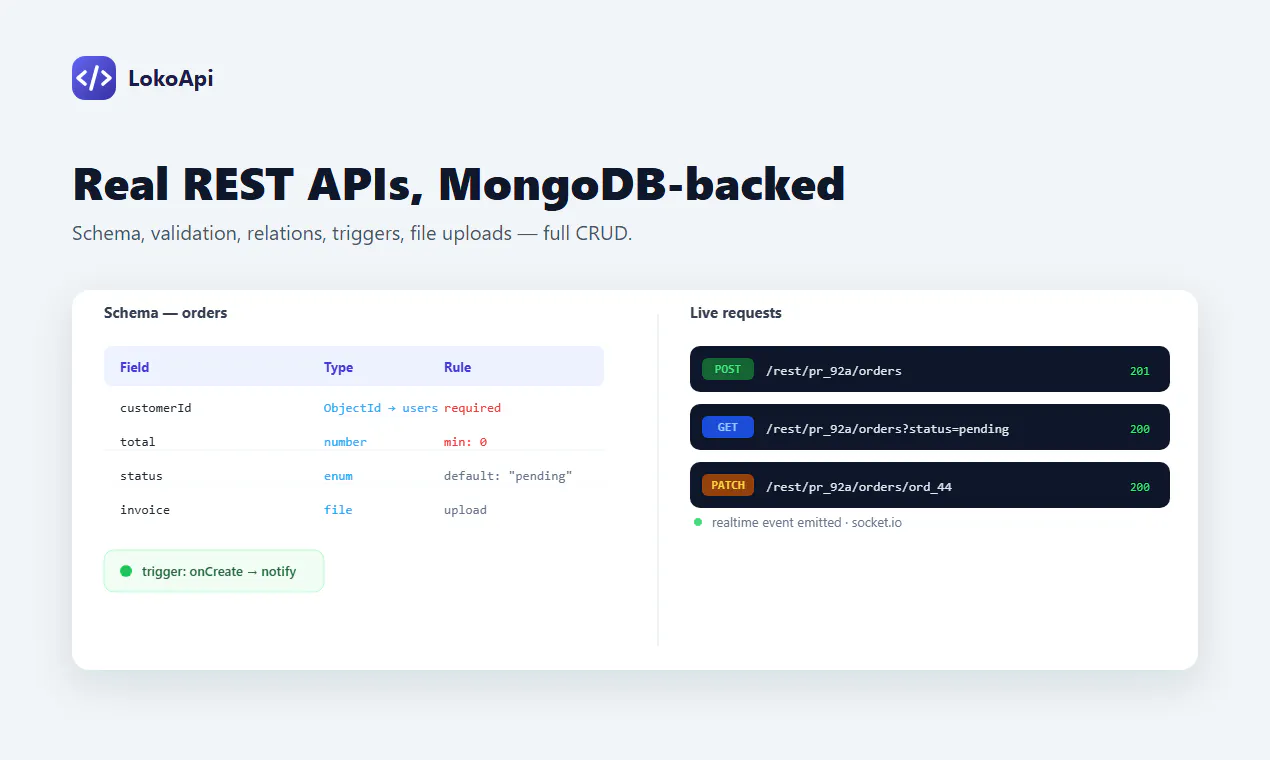
Task: Click the upload rule cell
Action: coord(466,510)
